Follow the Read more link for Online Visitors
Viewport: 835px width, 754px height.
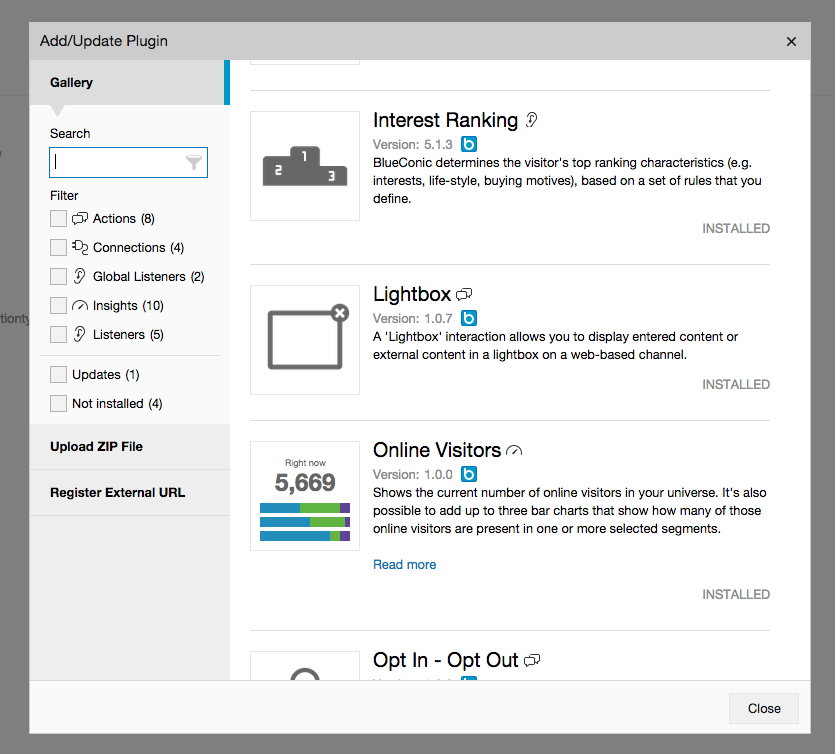click(404, 565)
